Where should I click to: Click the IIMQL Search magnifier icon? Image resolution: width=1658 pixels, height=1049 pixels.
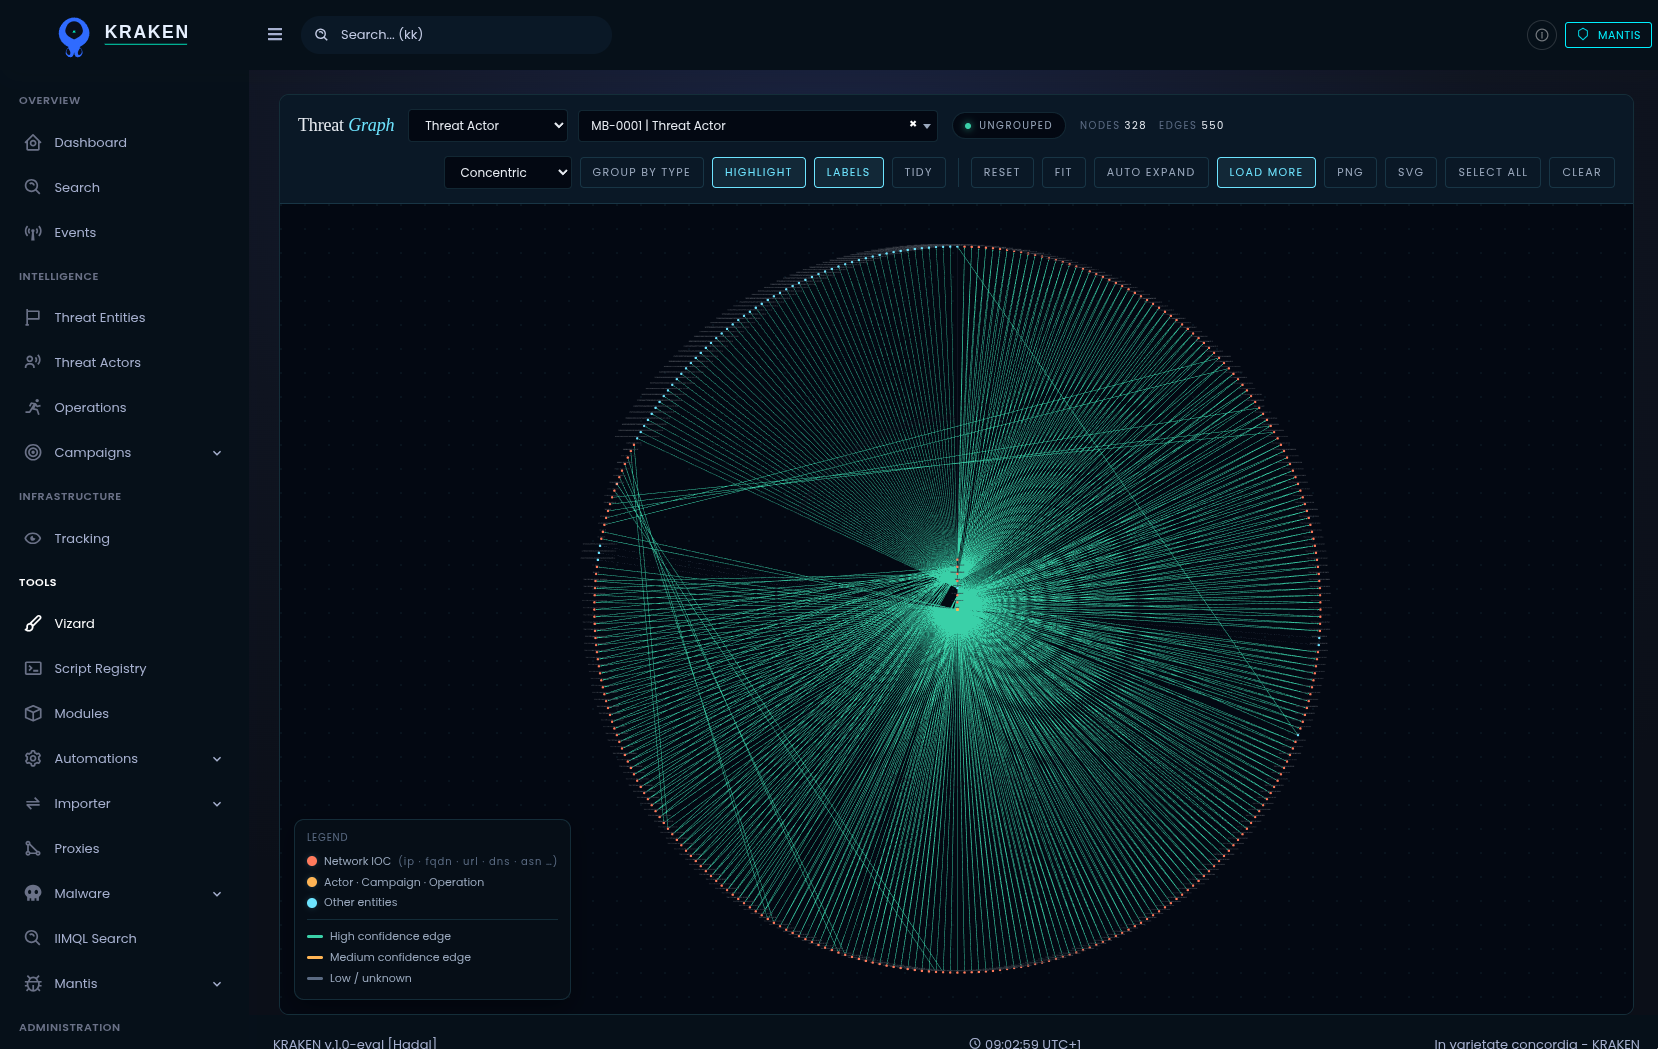coord(33,939)
